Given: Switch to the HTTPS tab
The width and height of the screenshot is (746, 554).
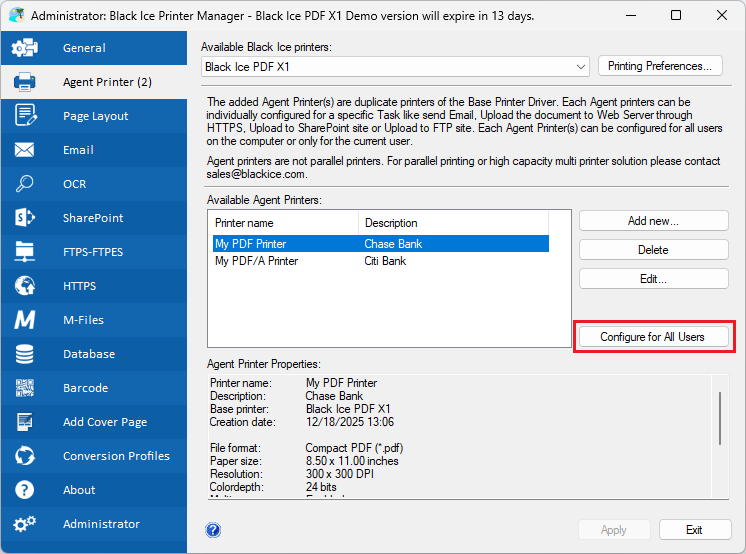Looking at the screenshot, I should [x=80, y=286].
